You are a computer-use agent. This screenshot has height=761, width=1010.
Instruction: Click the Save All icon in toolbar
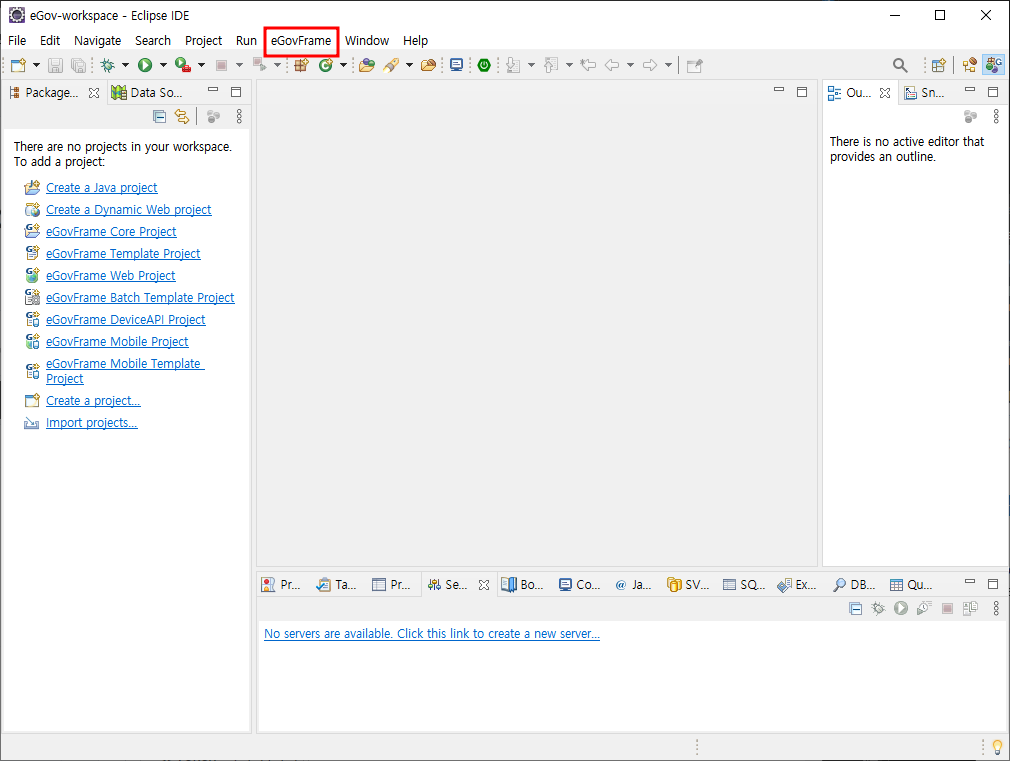pyautogui.click(x=78, y=65)
